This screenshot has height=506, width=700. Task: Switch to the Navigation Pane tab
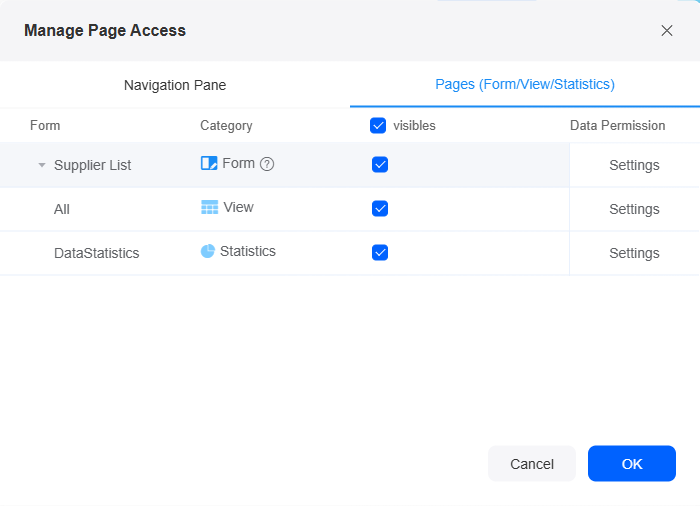[175, 85]
